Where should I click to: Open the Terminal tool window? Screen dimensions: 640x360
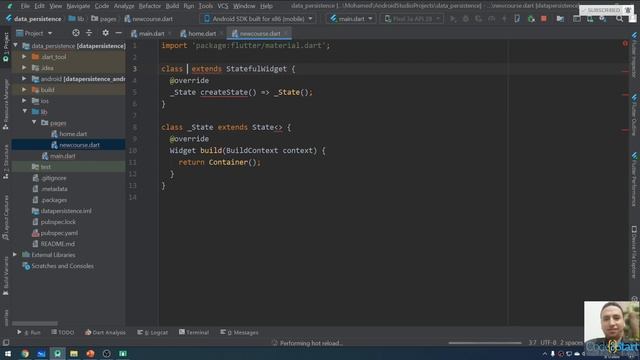pos(194,333)
